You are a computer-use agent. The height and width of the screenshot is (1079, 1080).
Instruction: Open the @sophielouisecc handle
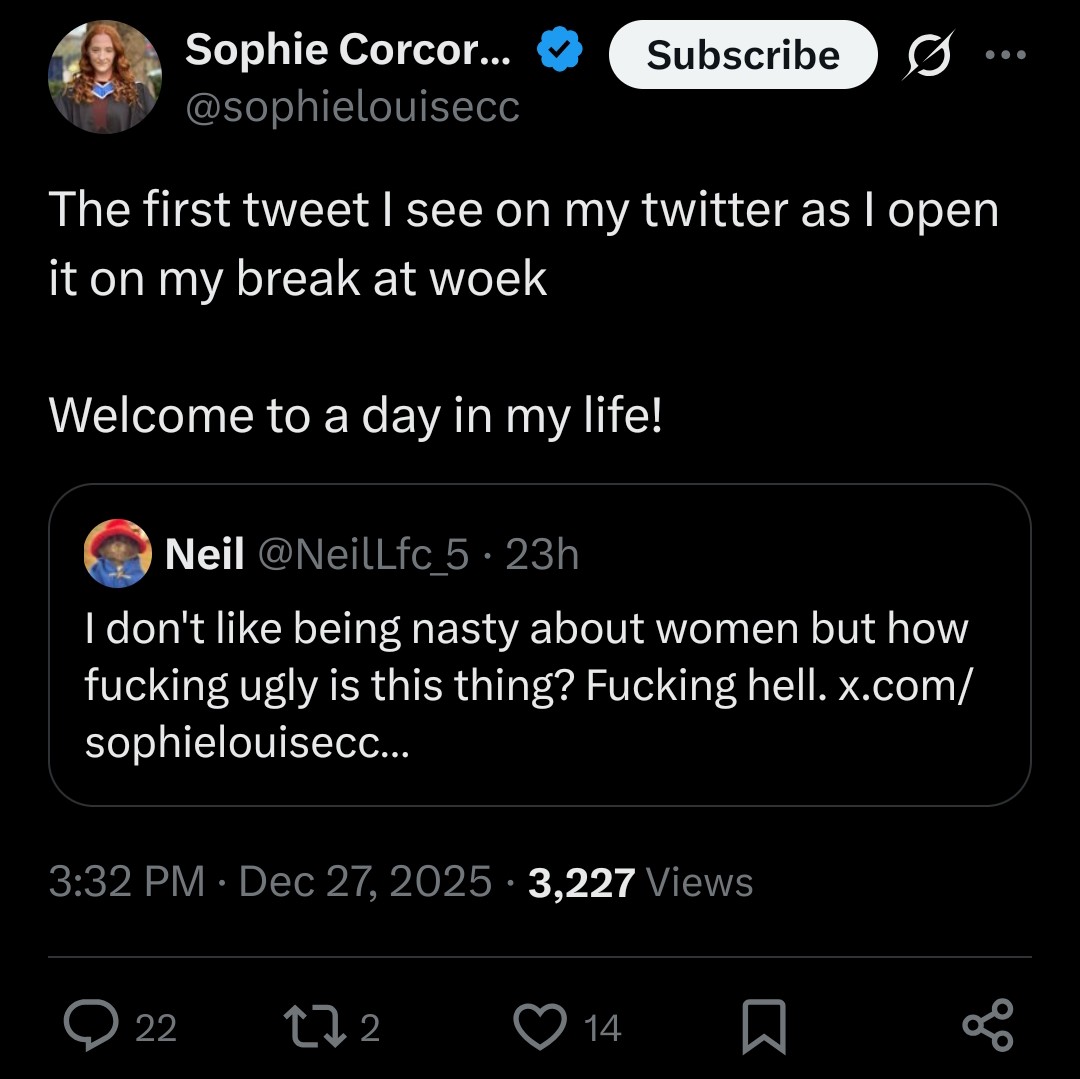(352, 106)
